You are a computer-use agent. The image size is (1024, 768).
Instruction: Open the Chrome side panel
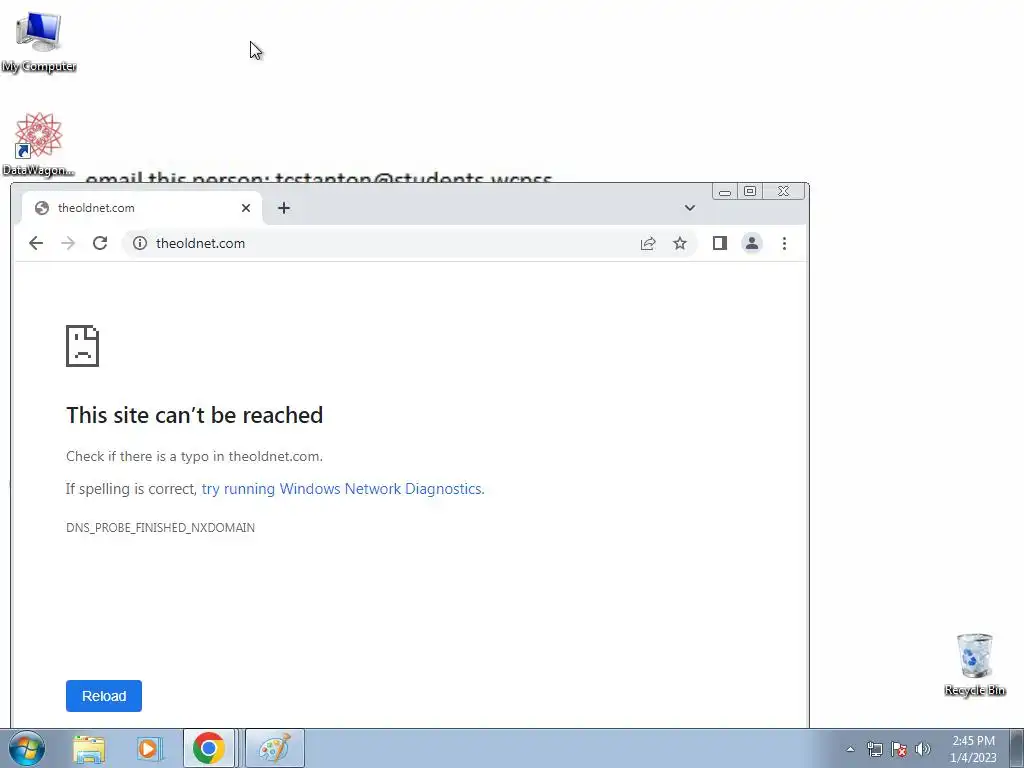click(720, 244)
